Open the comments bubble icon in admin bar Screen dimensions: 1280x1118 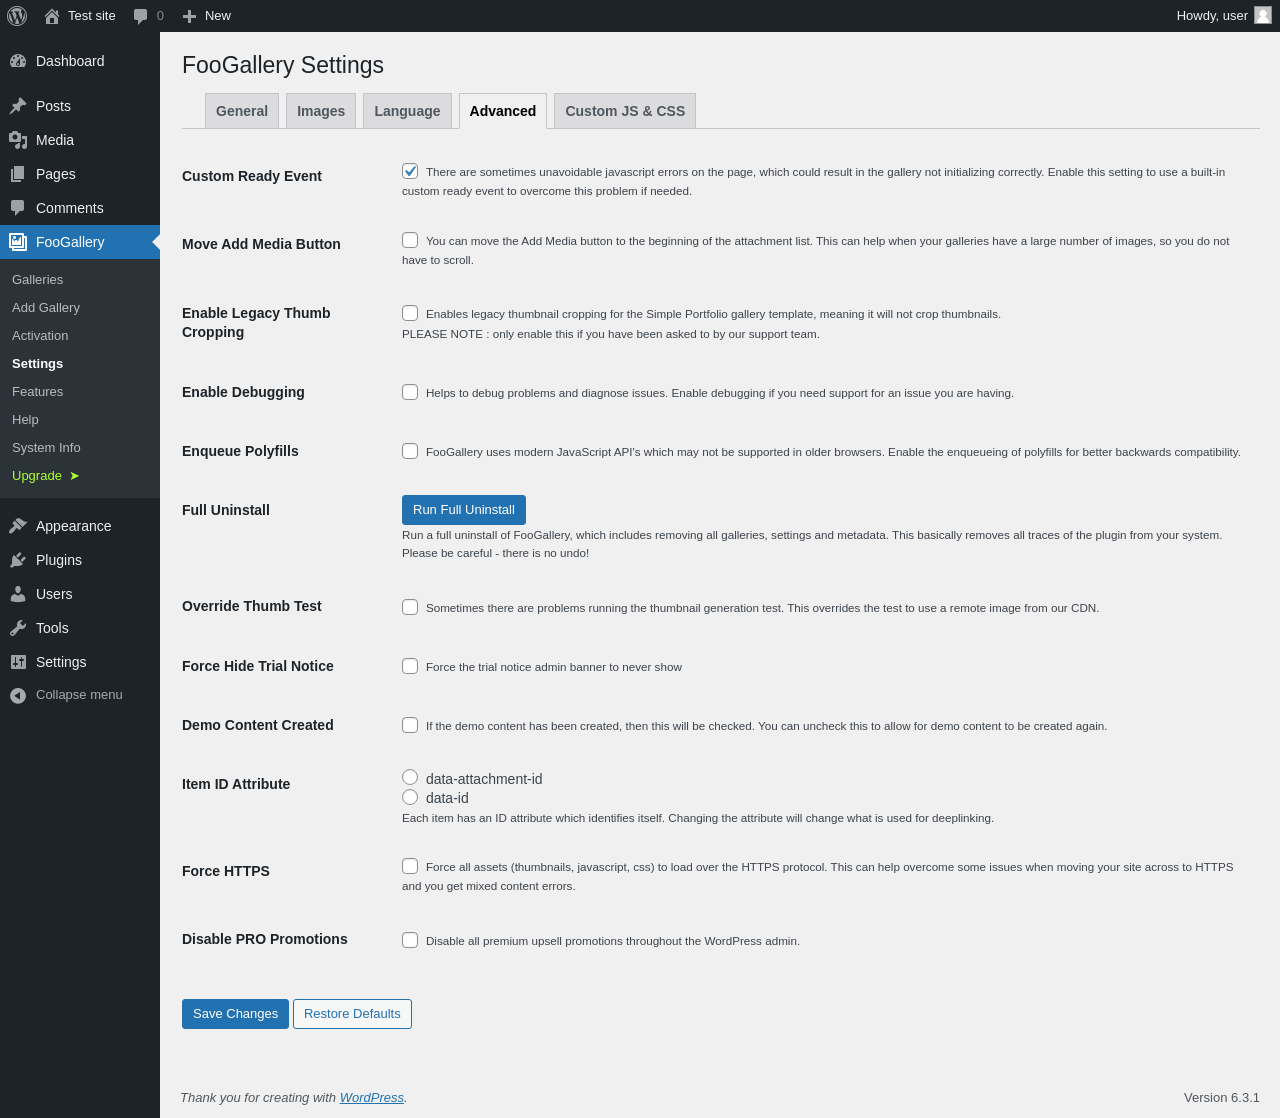(x=141, y=16)
